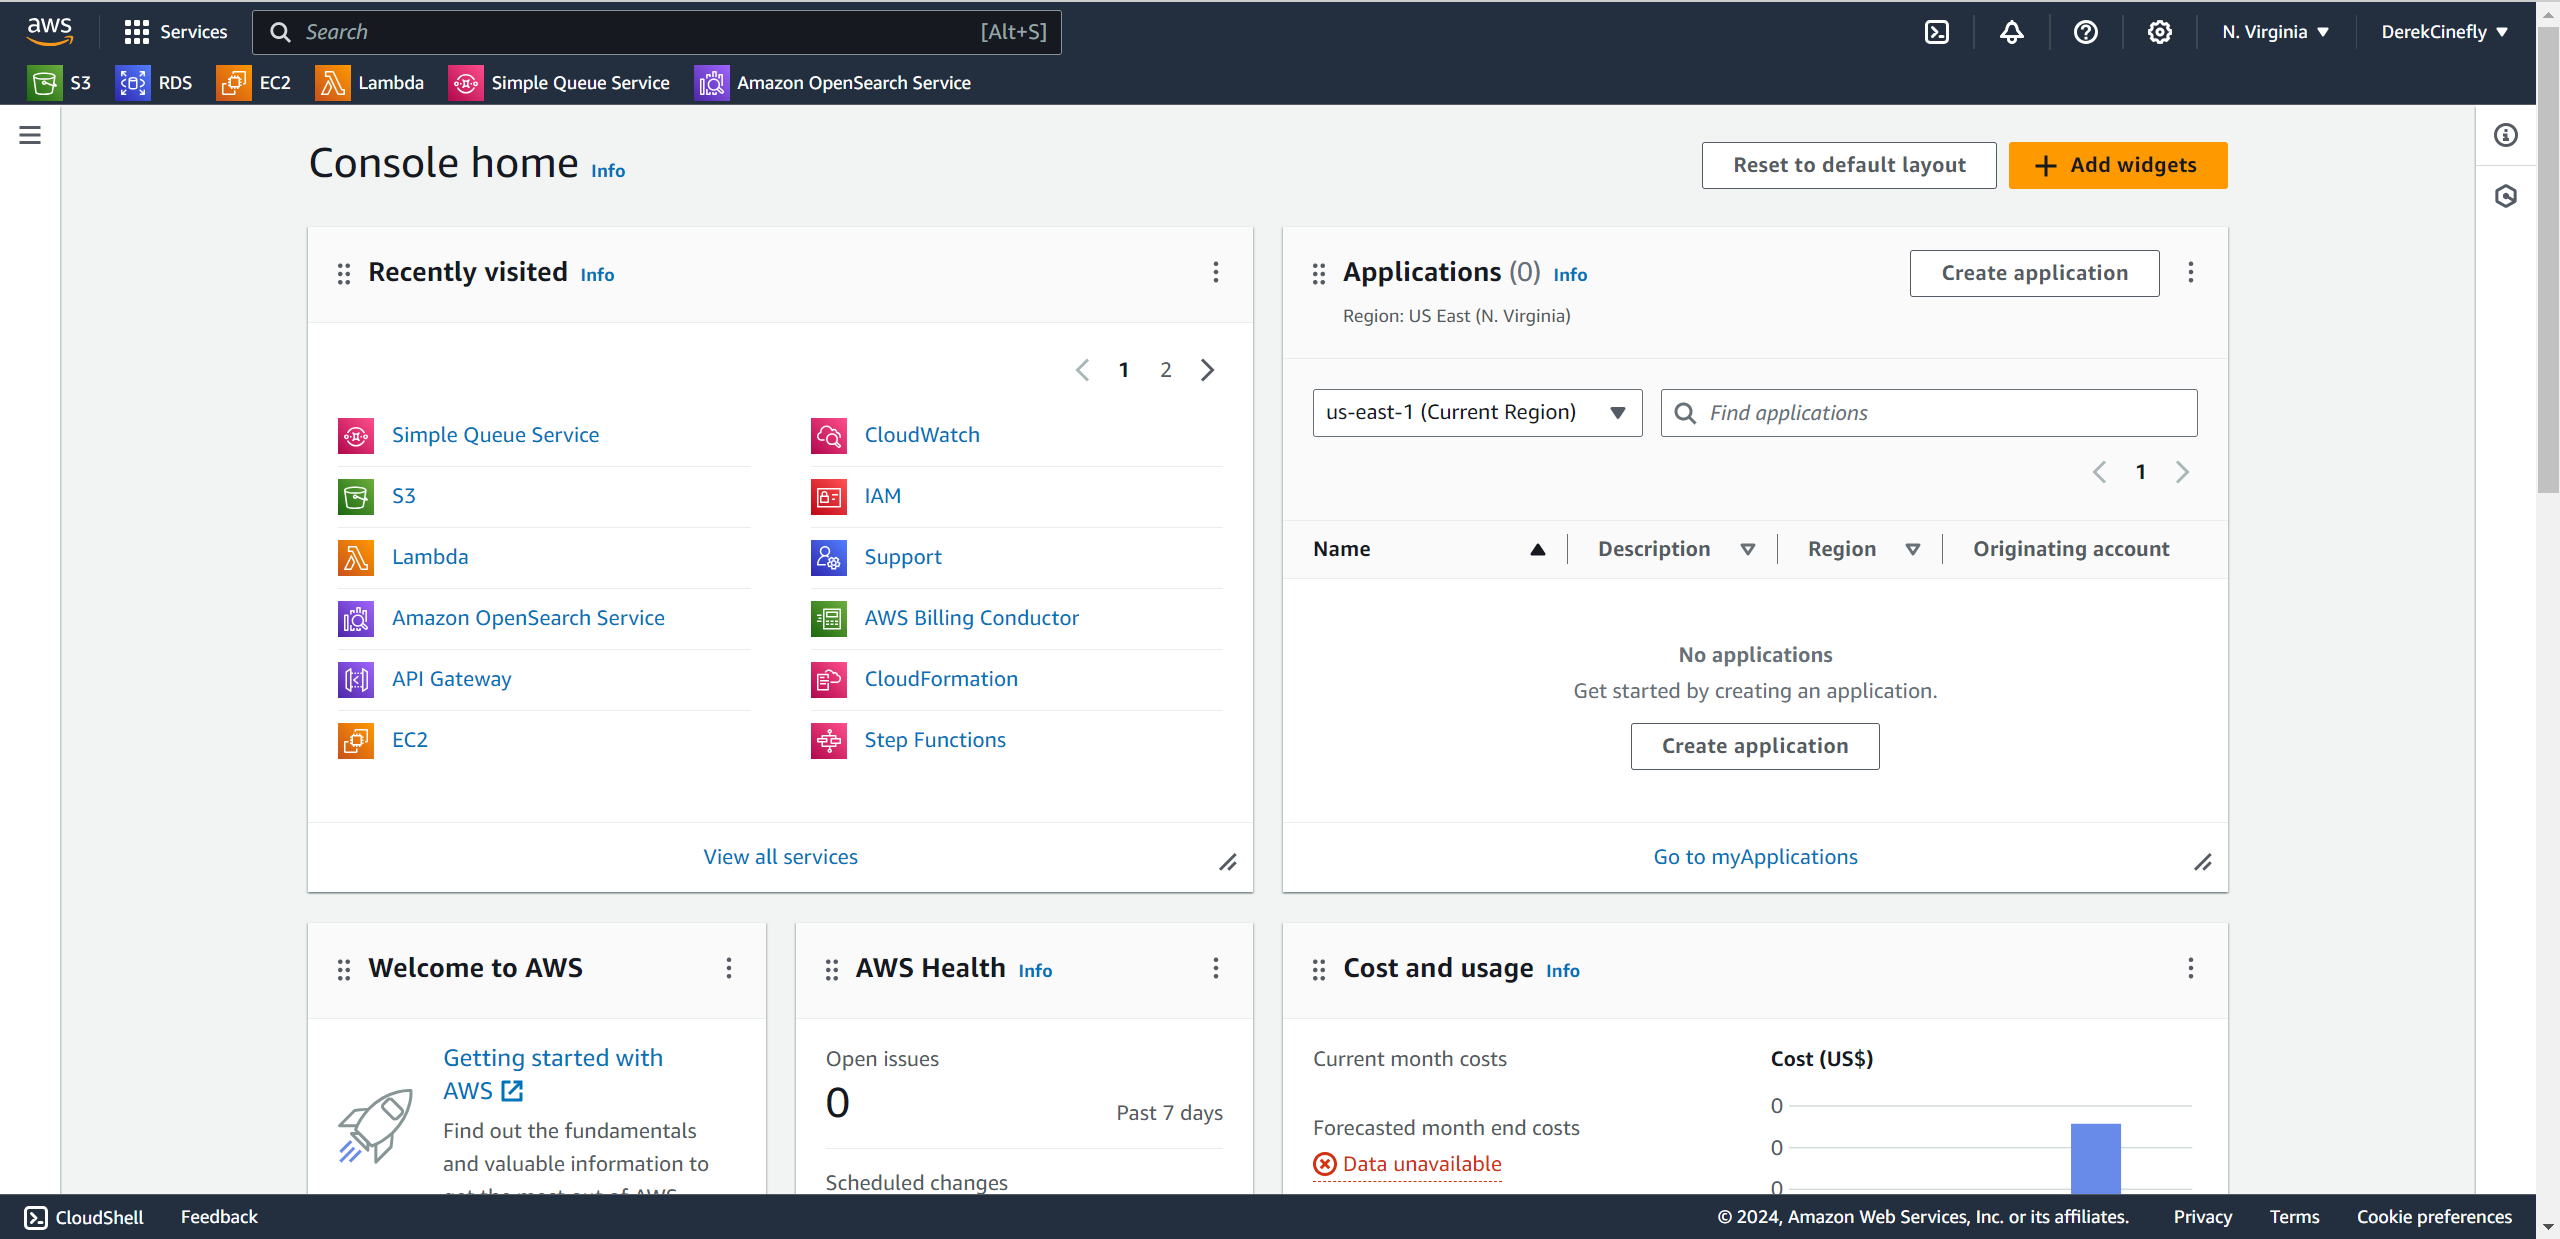The width and height of the screenshot is (2560, 1239).
Task: Open Simple Queue Service in Recently visited list
Action: (495, 435)
